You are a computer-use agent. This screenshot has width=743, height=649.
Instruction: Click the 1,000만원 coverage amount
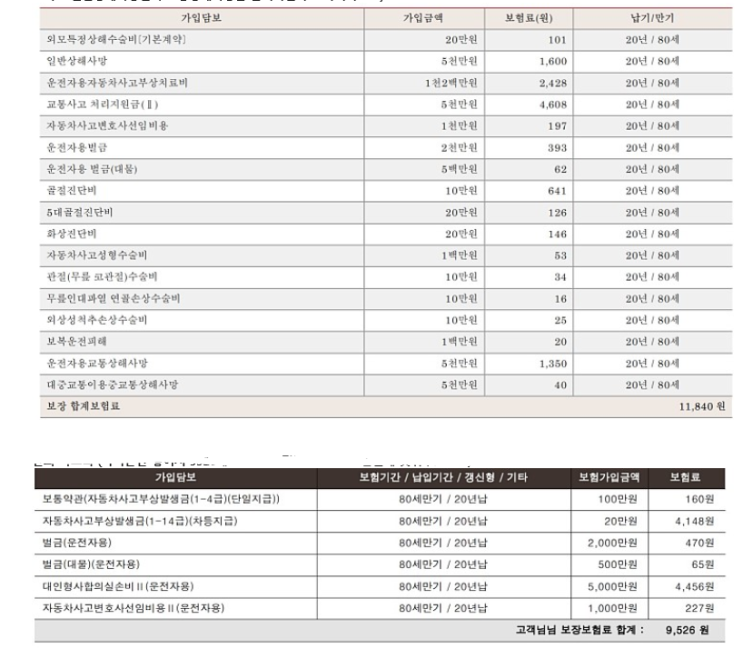pyautogui.click(x=613, y=608)
